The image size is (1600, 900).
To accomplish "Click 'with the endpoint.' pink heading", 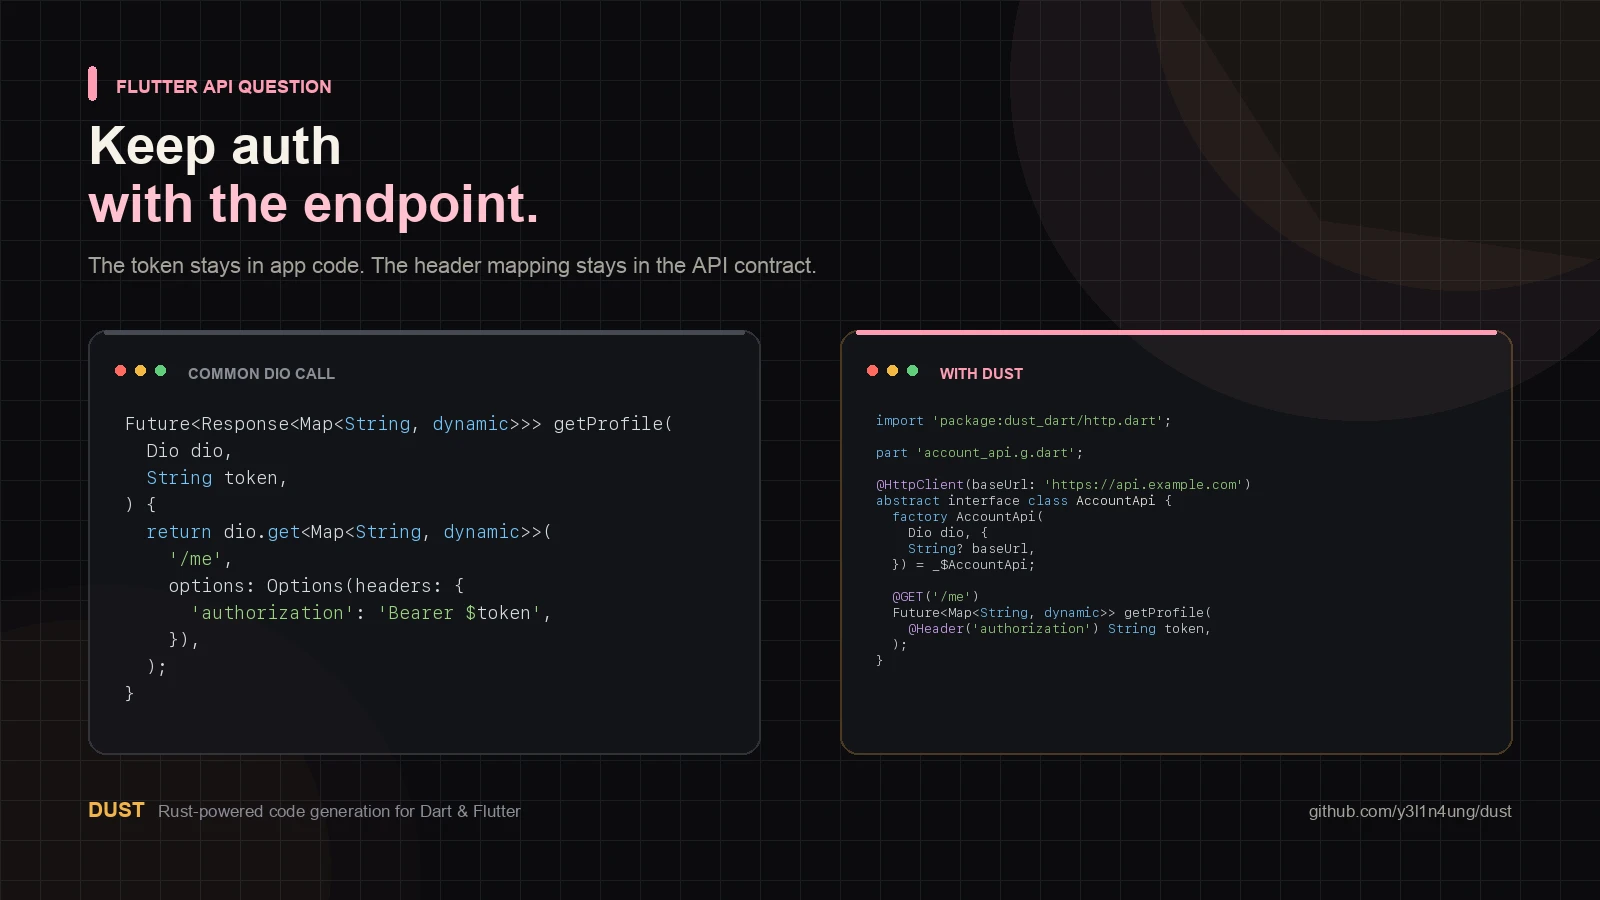I will (314, 204).
